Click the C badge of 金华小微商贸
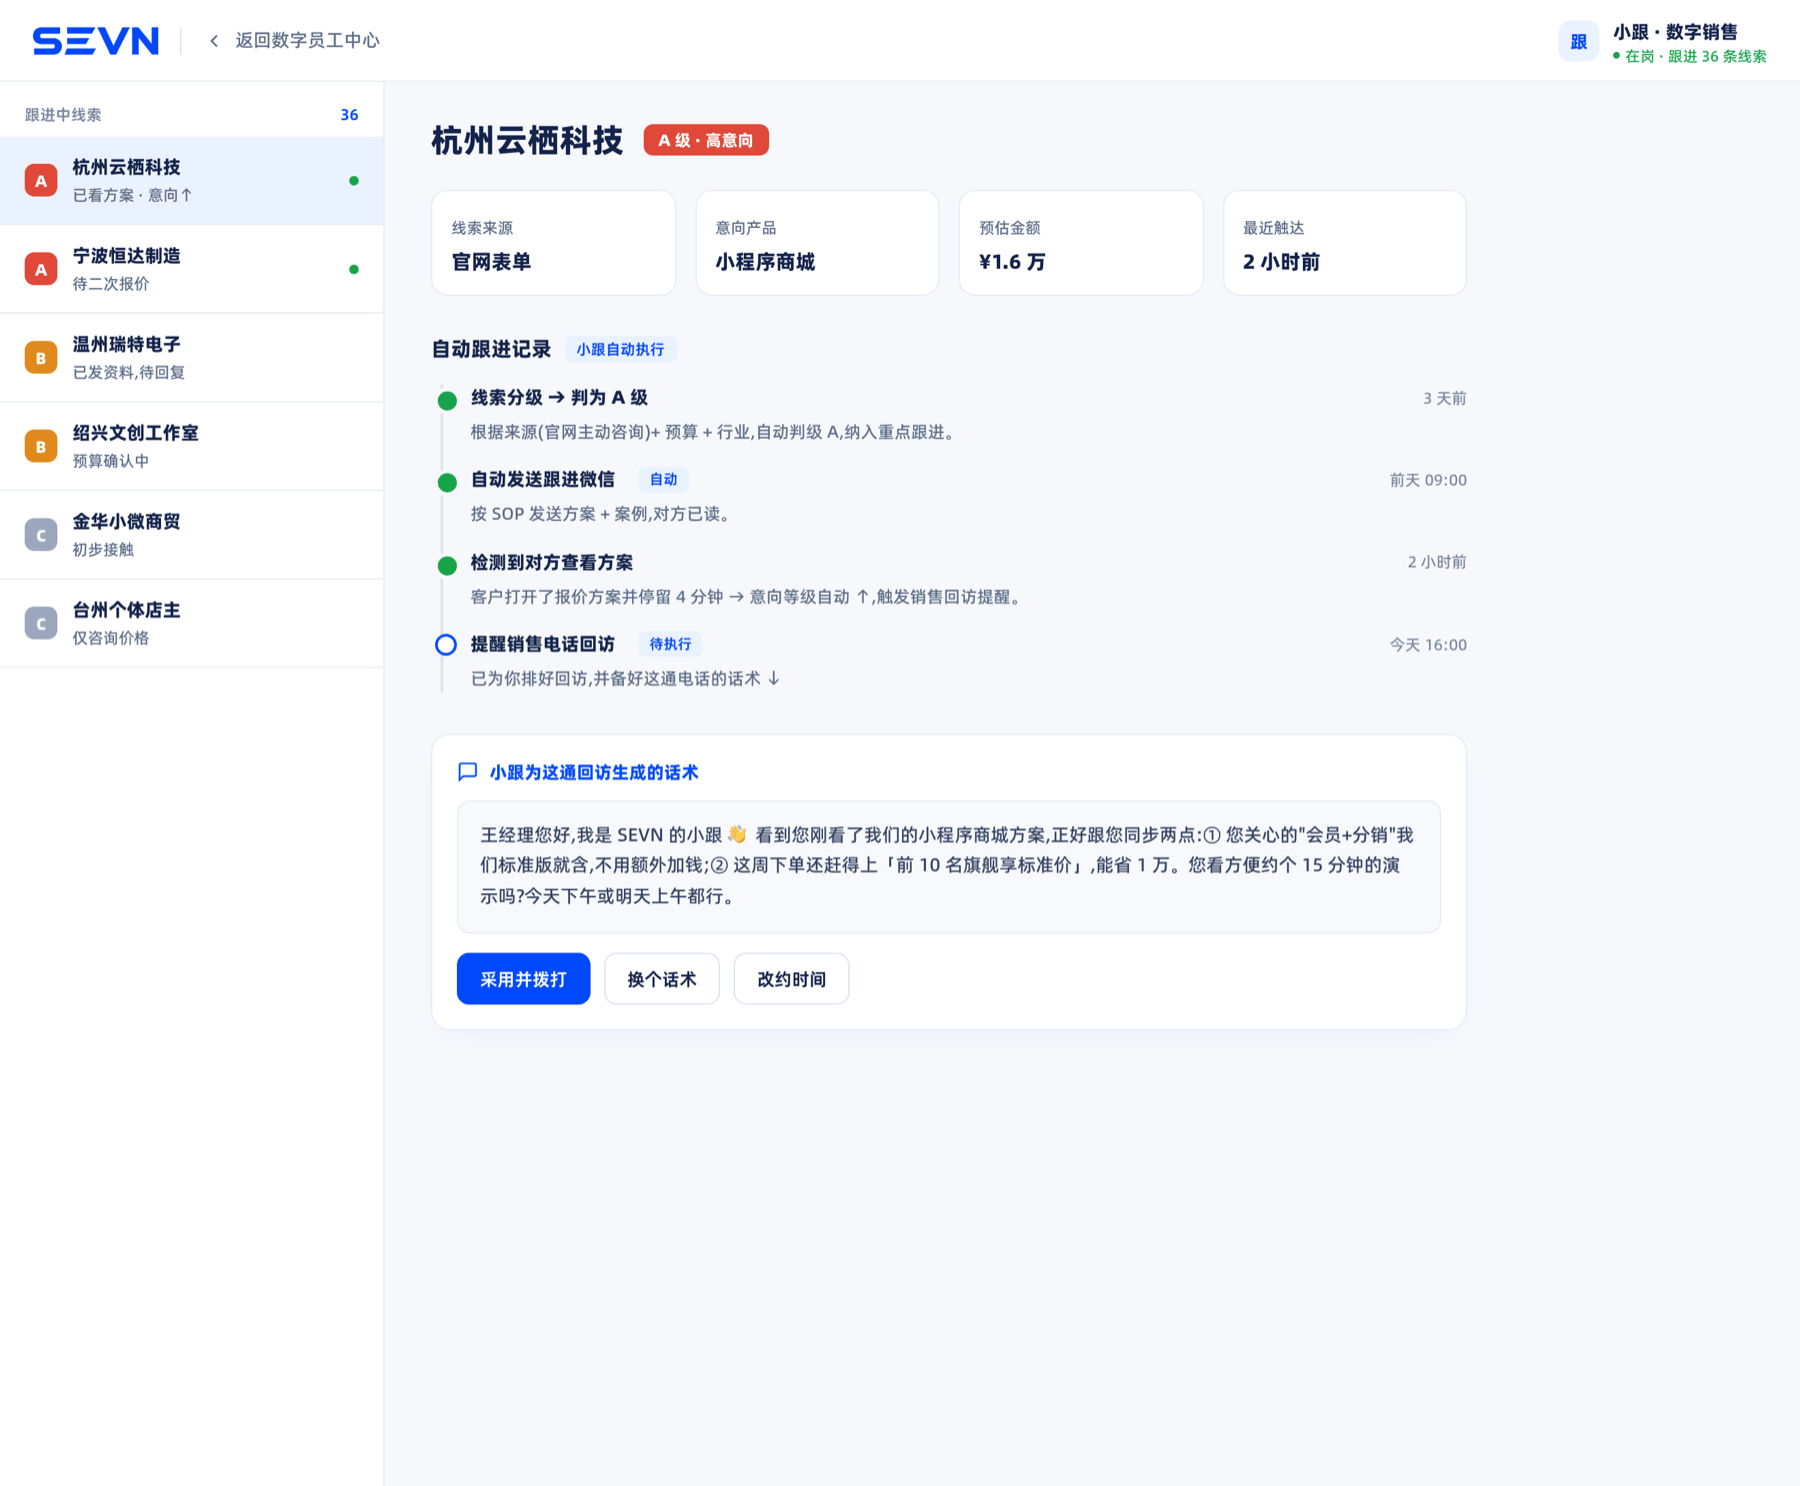This screenshot has width=1800, height=1486. tap(41, 535)
